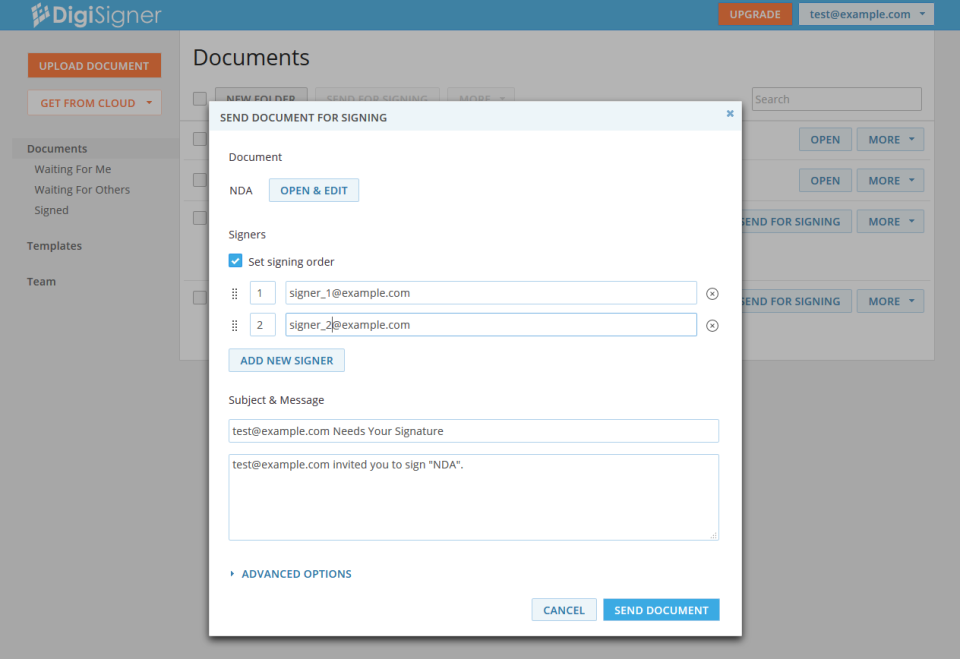Remove signer_2@example.com with the x icon
This screenshot has height=659, width=960.
click(711, 324)
